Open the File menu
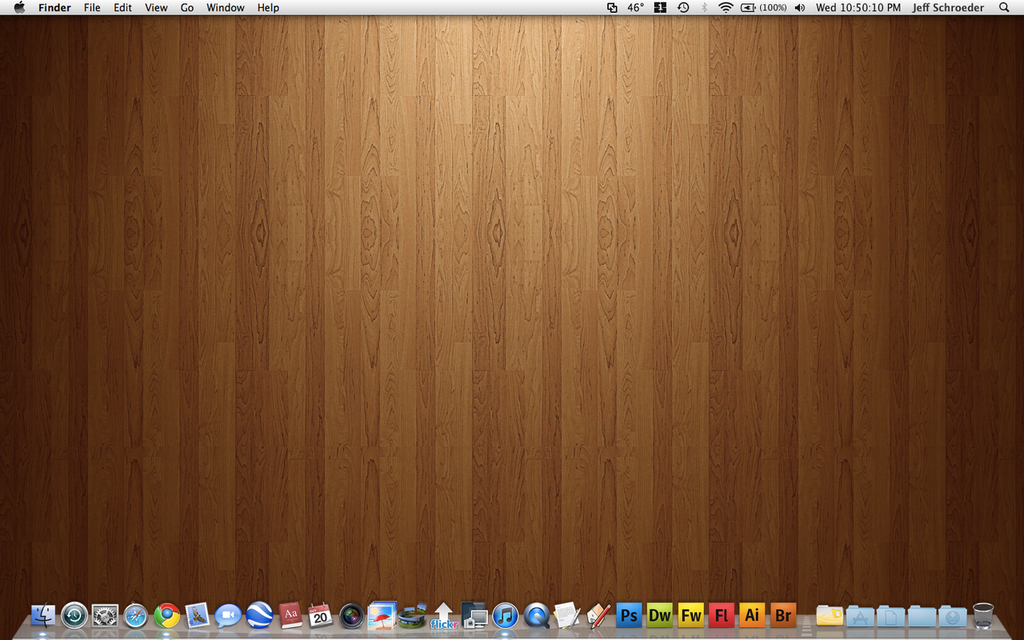1024x640 pixels. [92, 7]
